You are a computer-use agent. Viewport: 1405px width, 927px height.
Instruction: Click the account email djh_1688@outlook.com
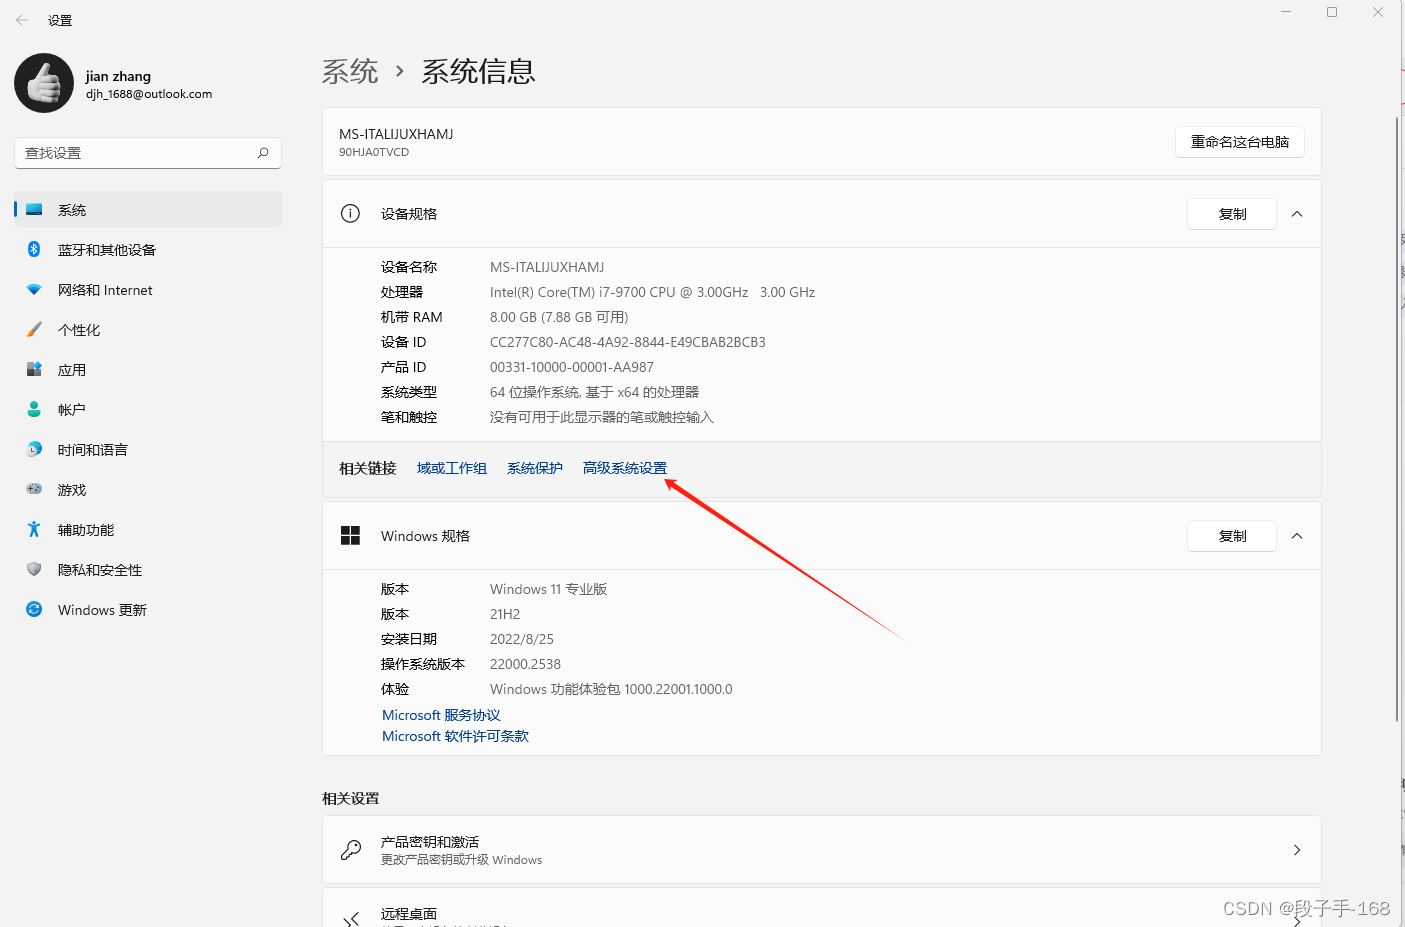[x=149, y=94]
